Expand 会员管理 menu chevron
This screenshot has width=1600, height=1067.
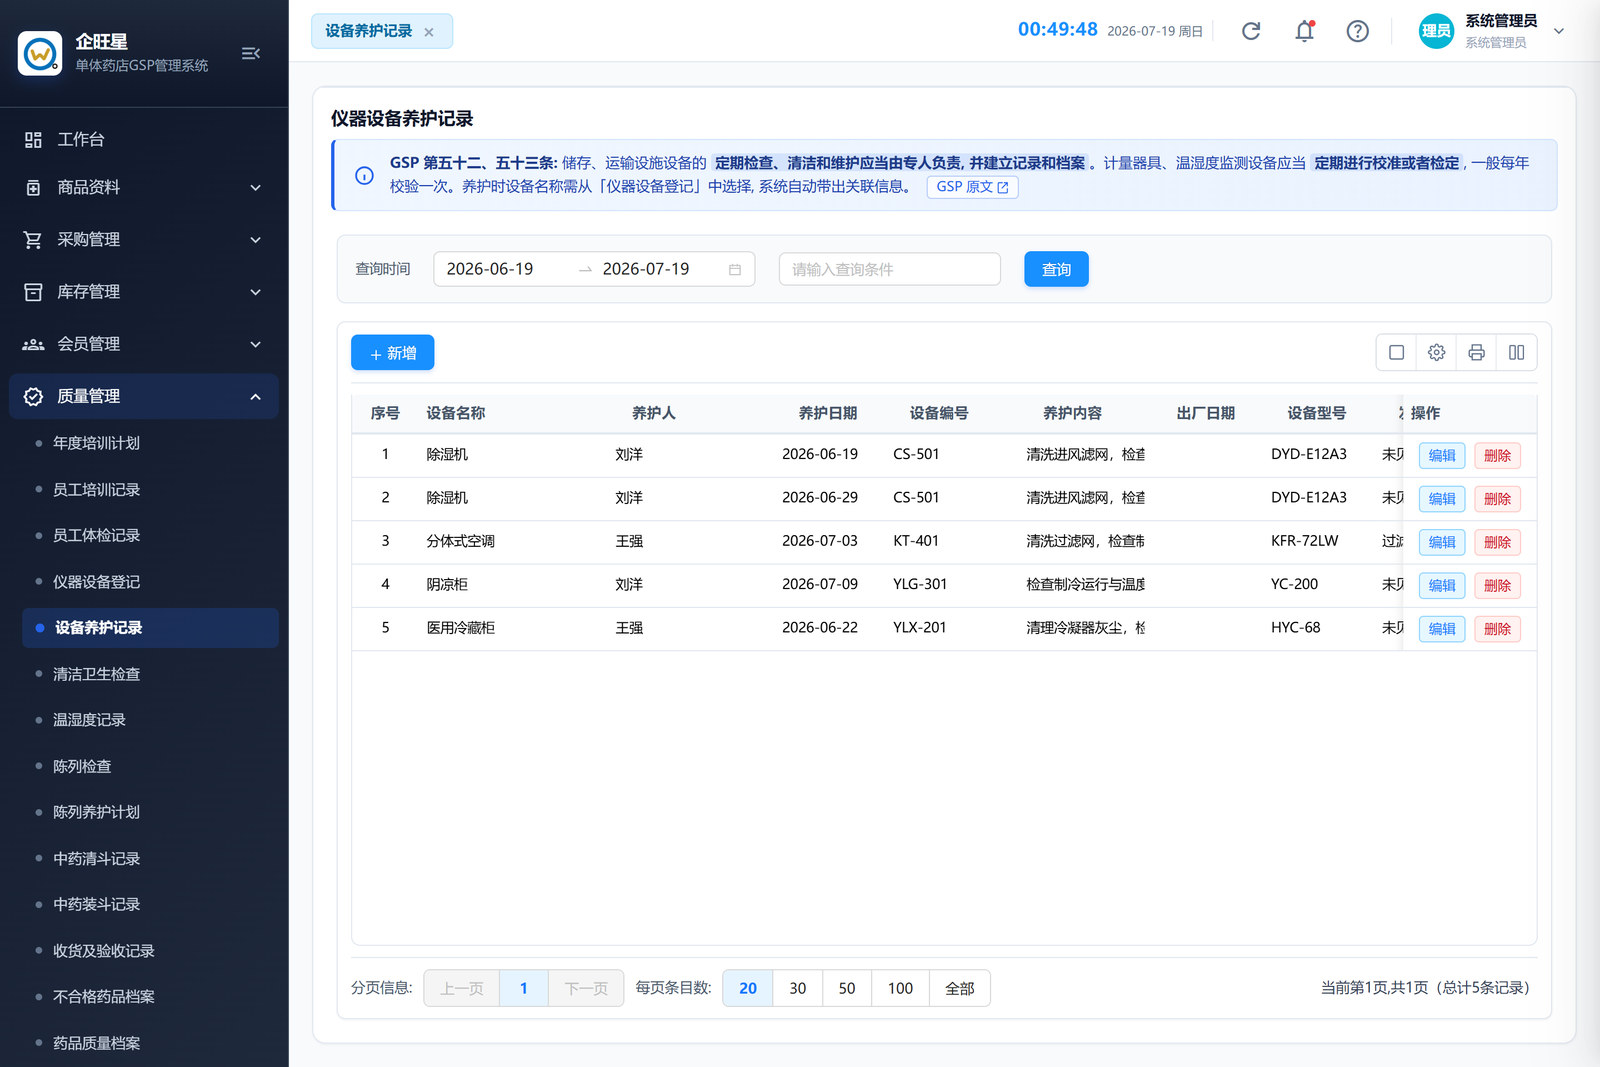click(x=256, y=344)
